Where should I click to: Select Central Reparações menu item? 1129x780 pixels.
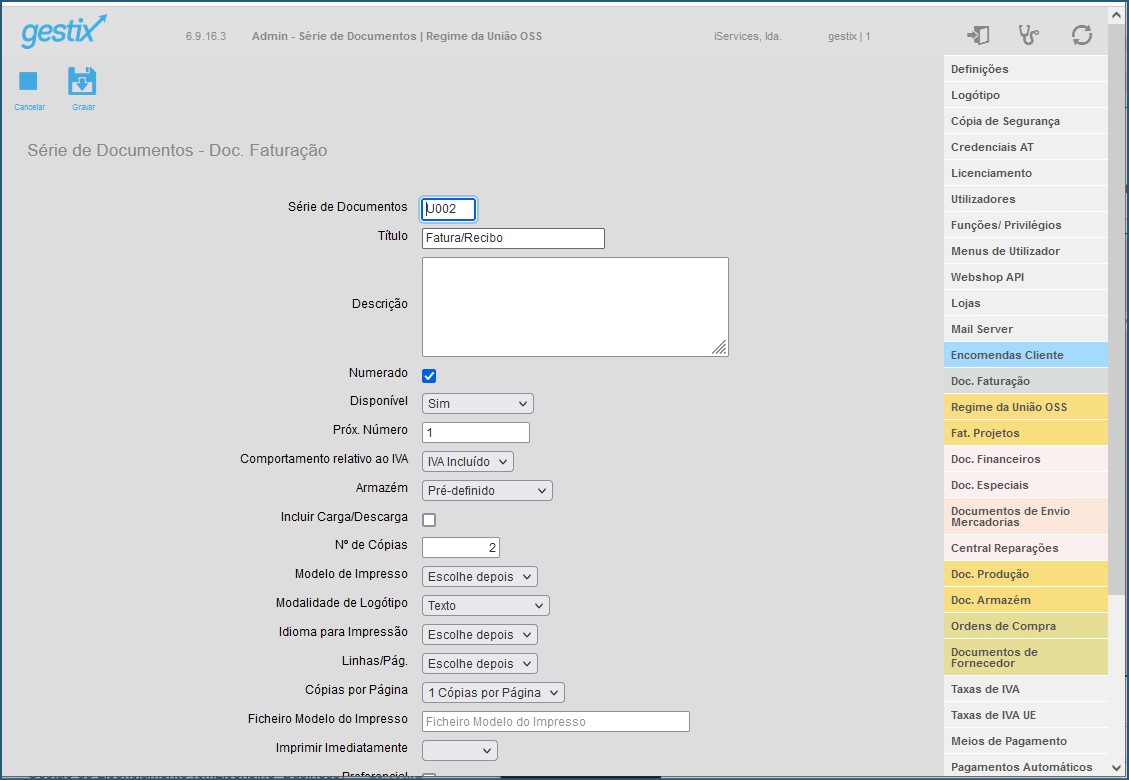(x=1025, y=548)
